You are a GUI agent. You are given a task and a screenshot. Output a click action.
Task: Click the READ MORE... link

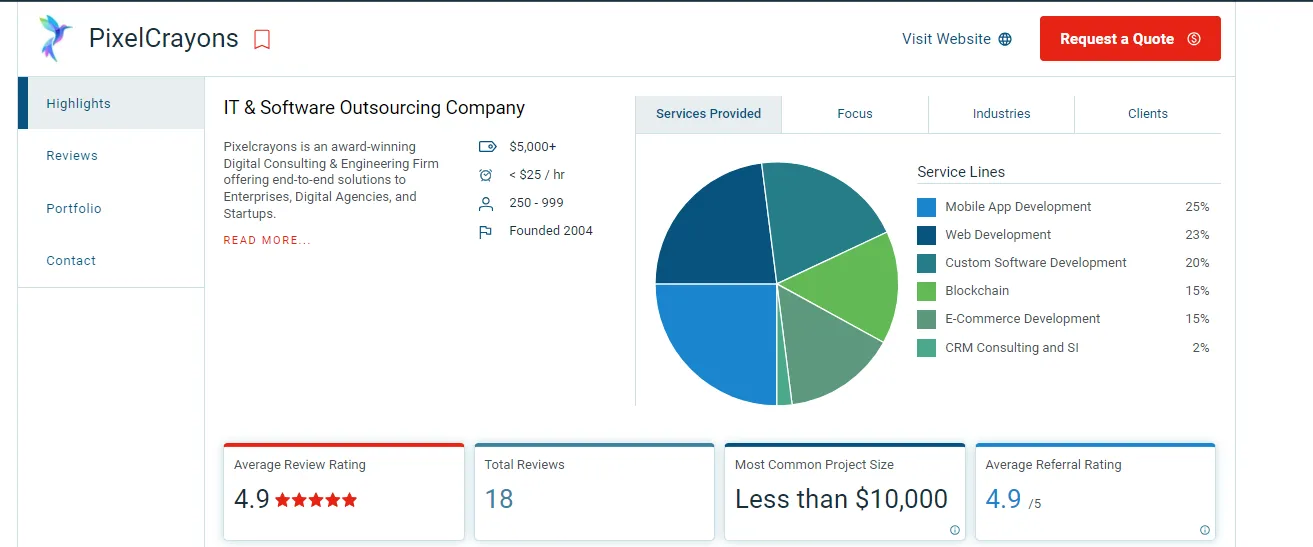tap(267, 241)
